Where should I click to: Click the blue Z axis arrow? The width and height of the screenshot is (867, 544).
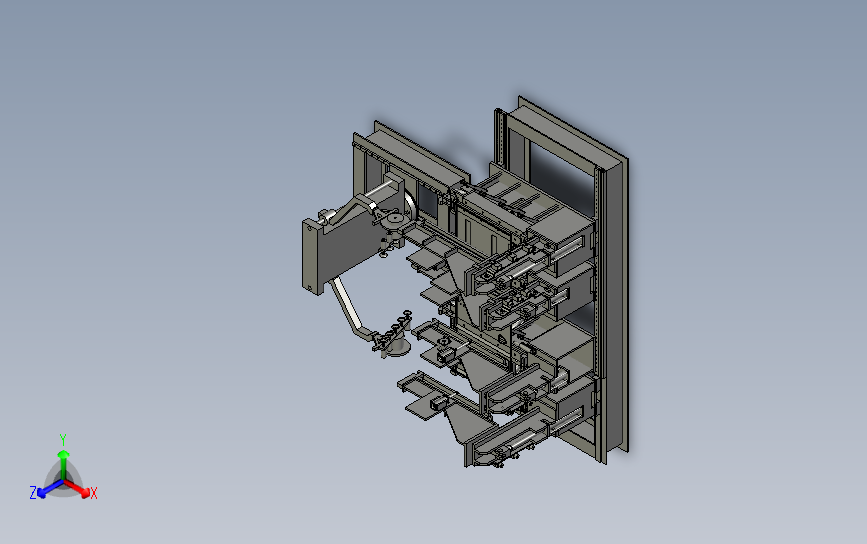50,489
